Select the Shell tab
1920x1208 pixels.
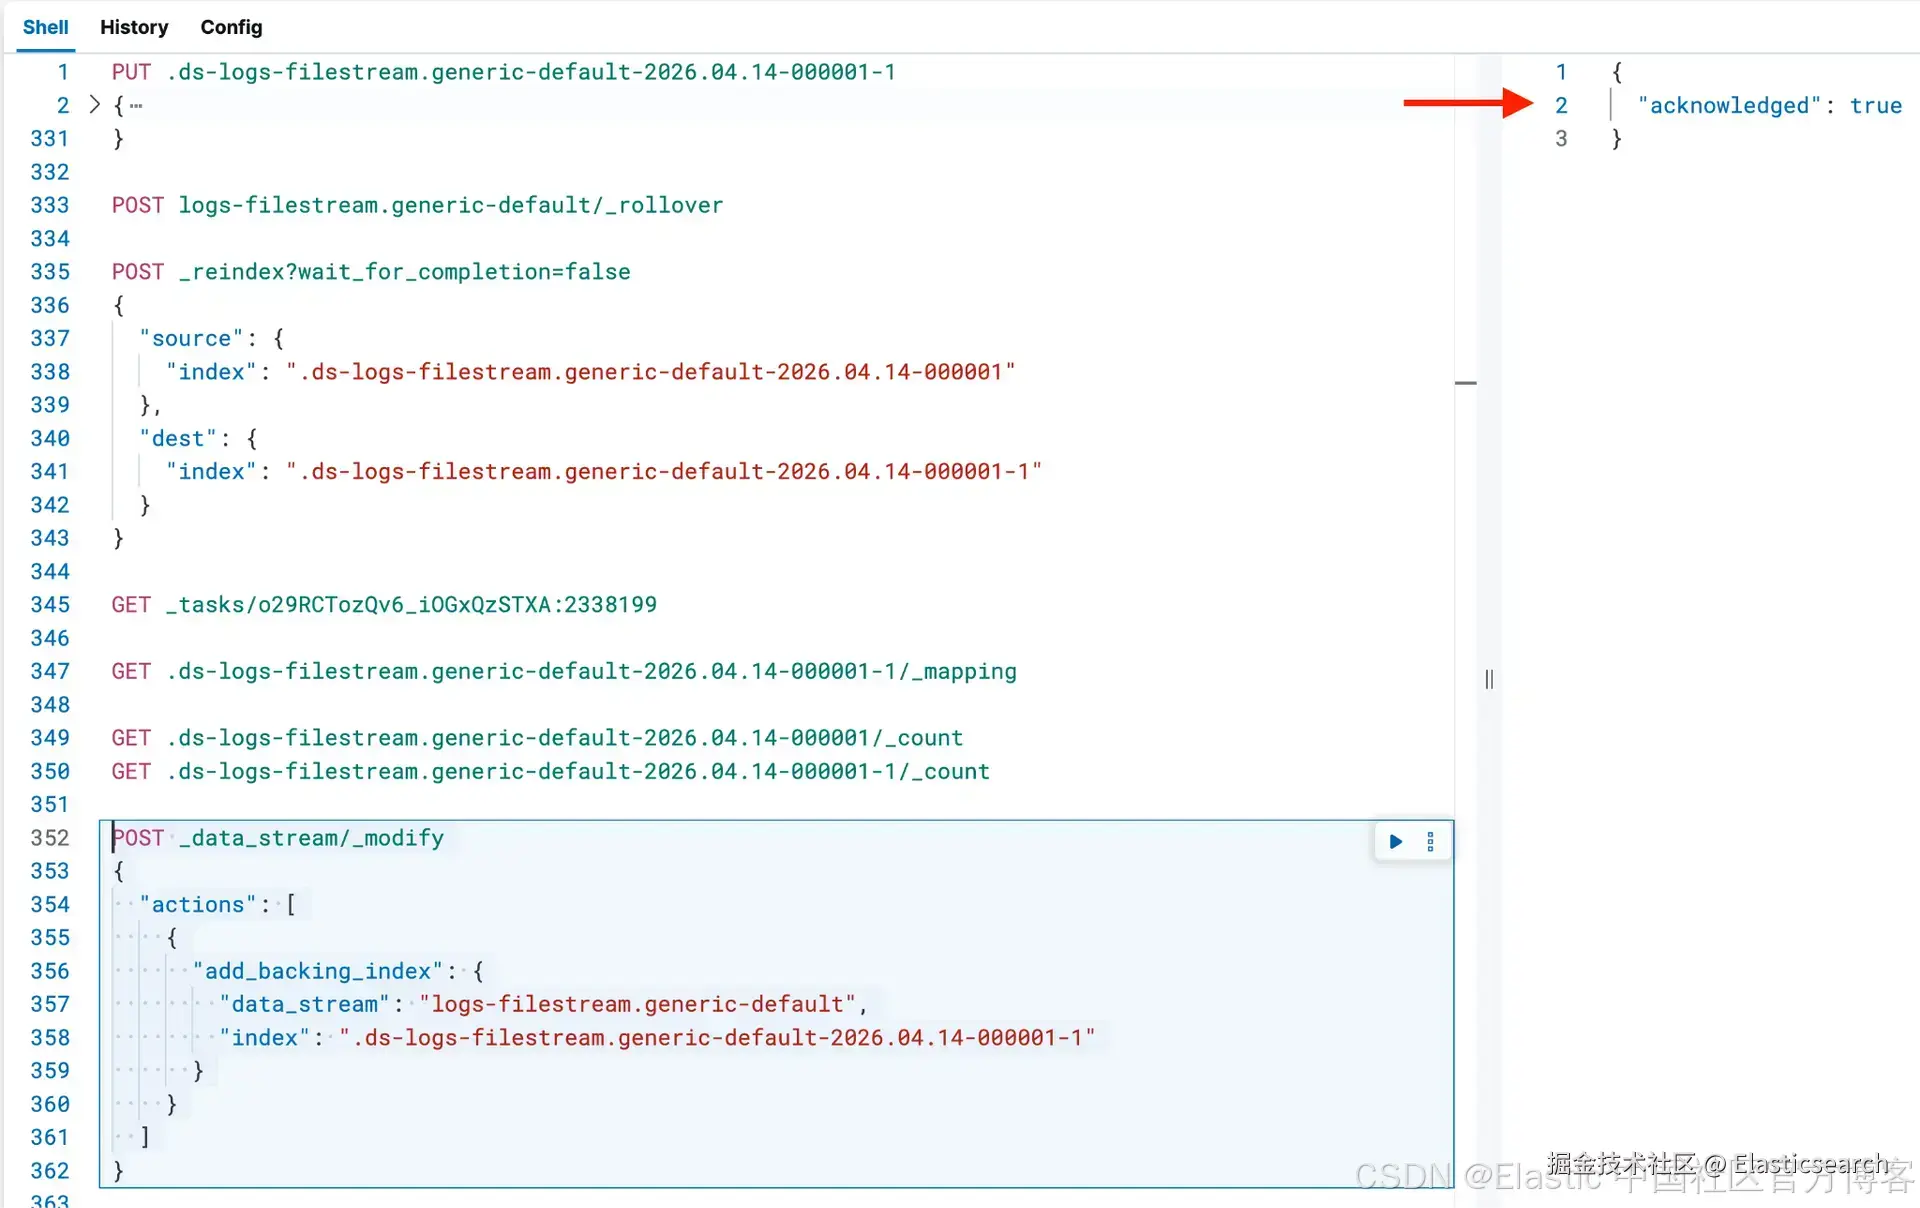tap(46, 27)
